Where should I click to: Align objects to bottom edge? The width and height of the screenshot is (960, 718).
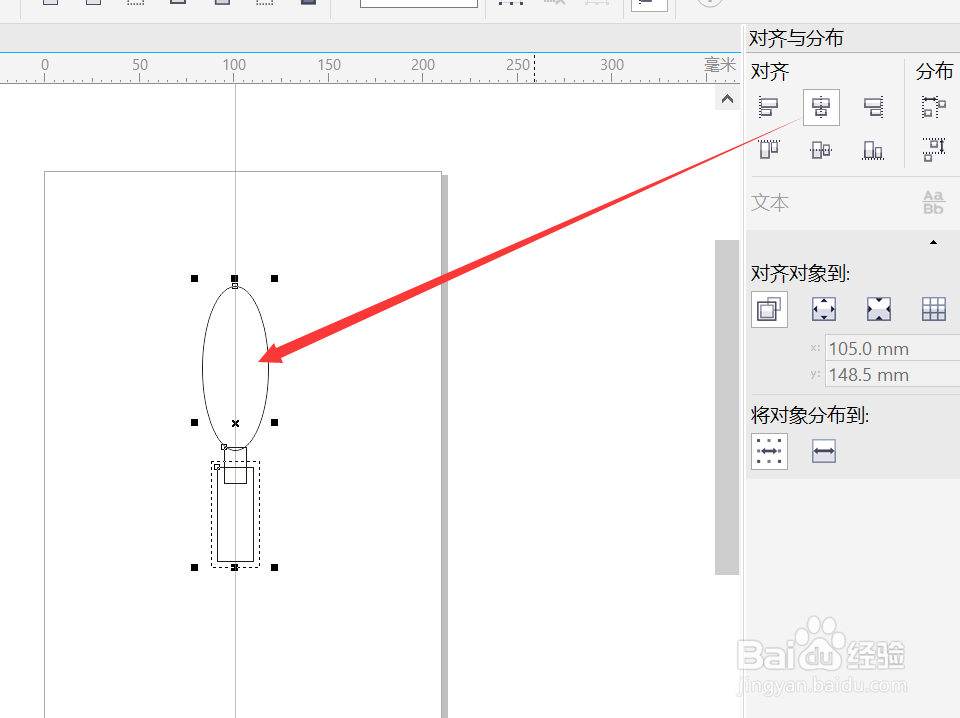(873, 150)
